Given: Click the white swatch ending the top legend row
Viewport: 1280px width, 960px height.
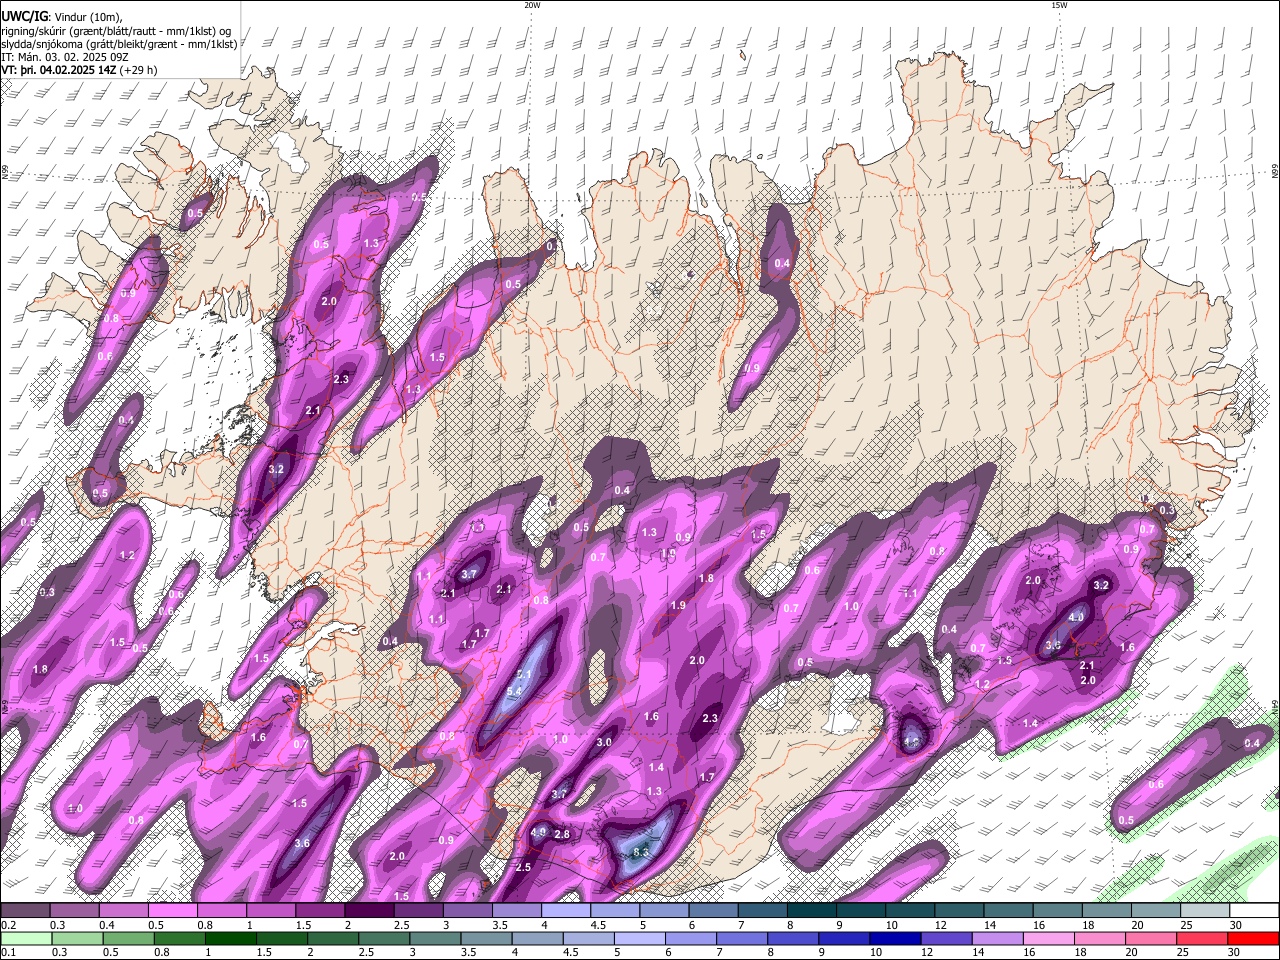Looking at the screenshot, I should tap(1253, 910).
